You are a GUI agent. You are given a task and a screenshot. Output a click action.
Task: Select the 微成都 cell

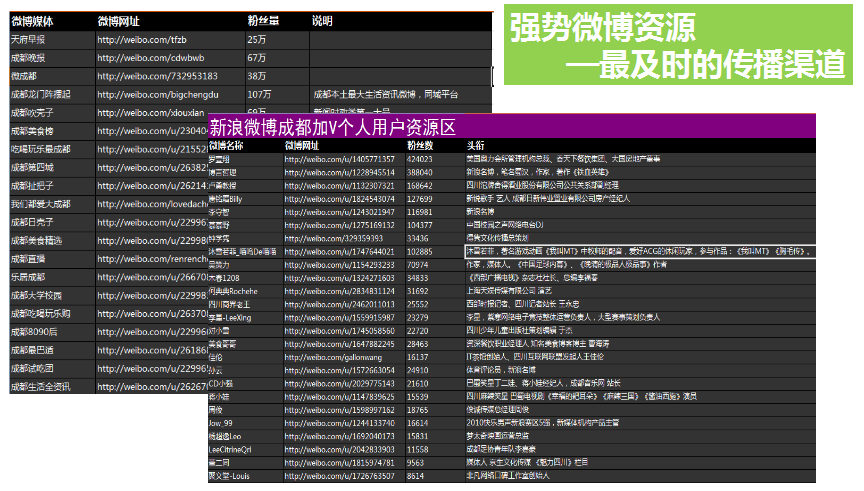(52, 76)
